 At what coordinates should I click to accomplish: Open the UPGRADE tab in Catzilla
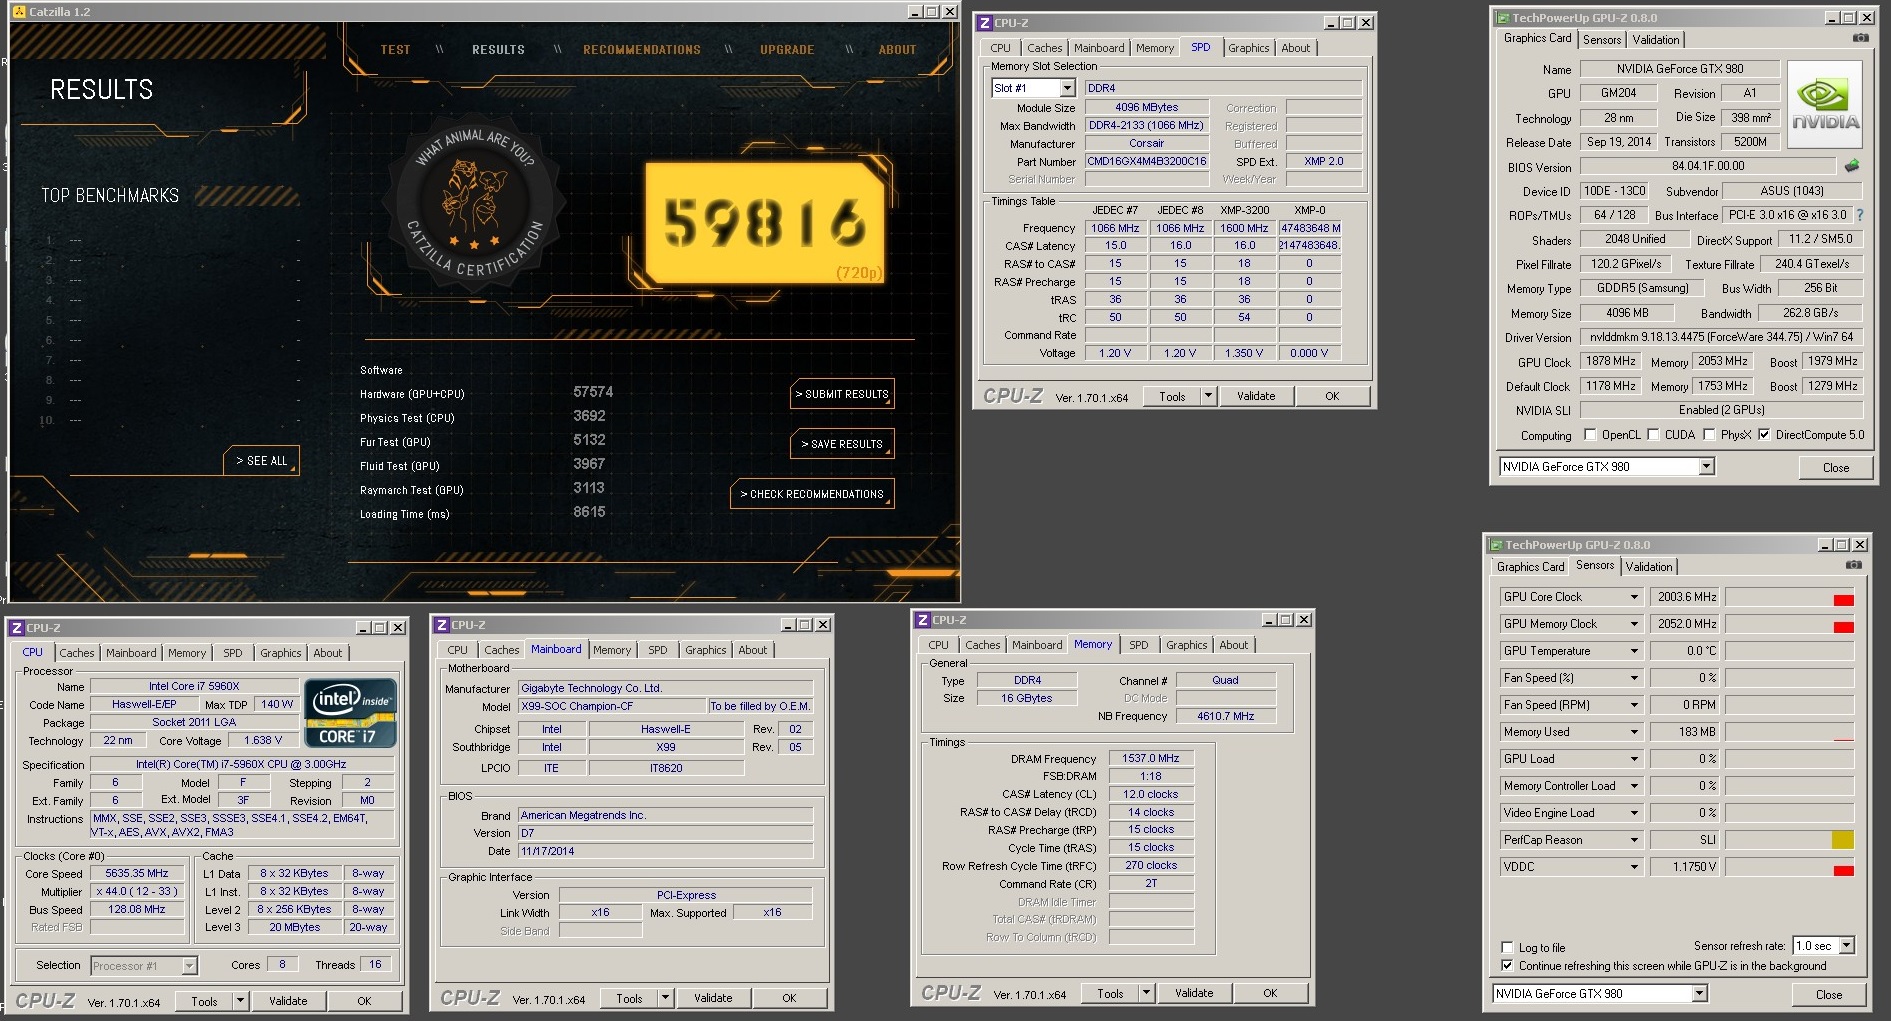(x=787, y=49)
